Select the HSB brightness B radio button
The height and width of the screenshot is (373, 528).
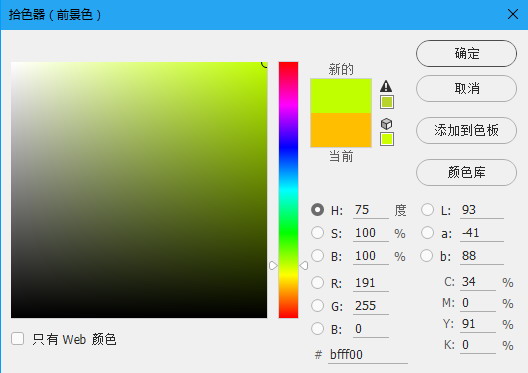[x=318, y=256]
